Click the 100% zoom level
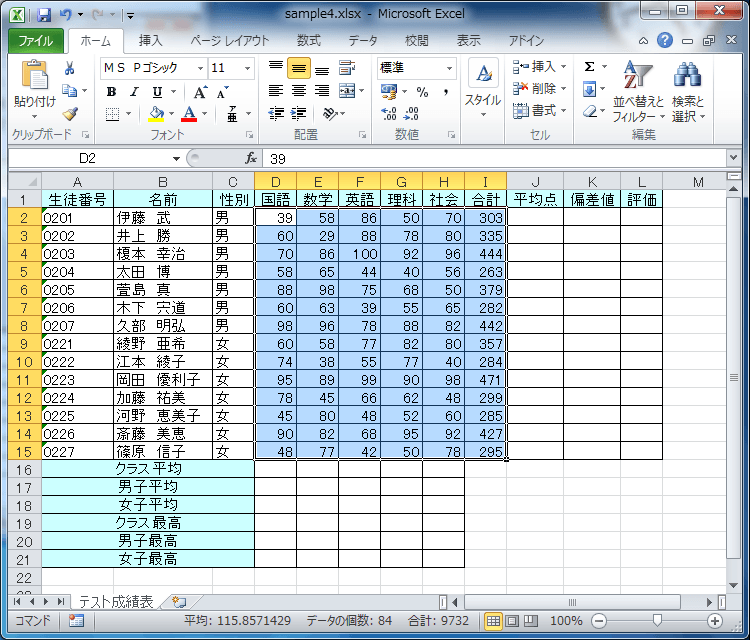 tap(566, 621)
